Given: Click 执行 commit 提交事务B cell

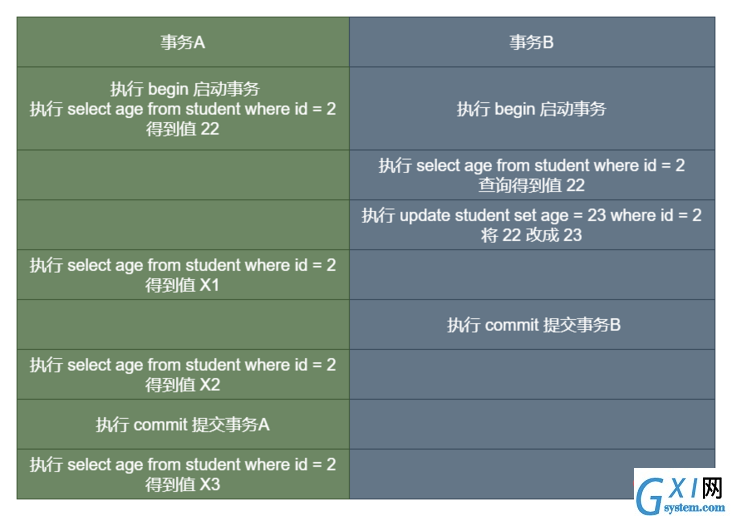Looking at the screenshot, I should (x=532, y=325).
